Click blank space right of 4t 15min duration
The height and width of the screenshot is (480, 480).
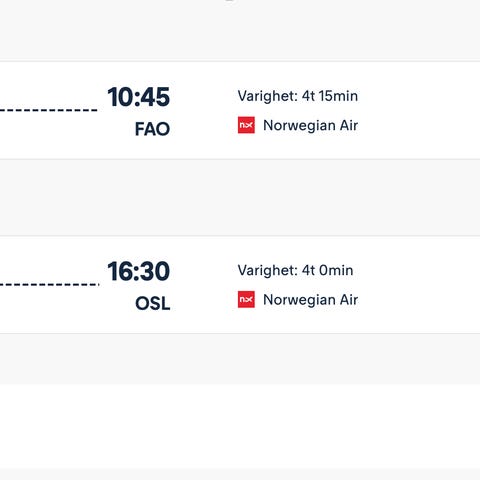[x=419, y=96]
